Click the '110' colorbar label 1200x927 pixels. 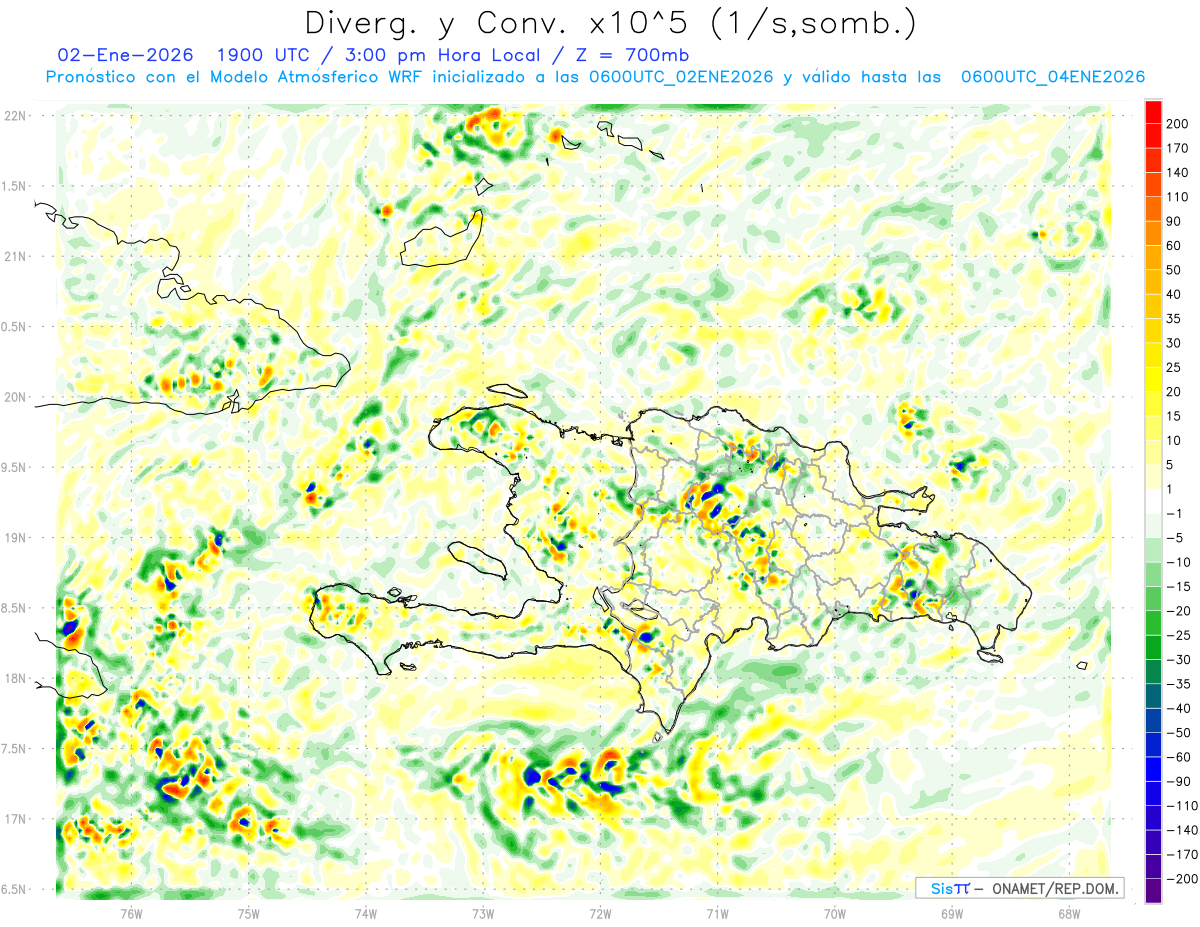coord(1177,197)
